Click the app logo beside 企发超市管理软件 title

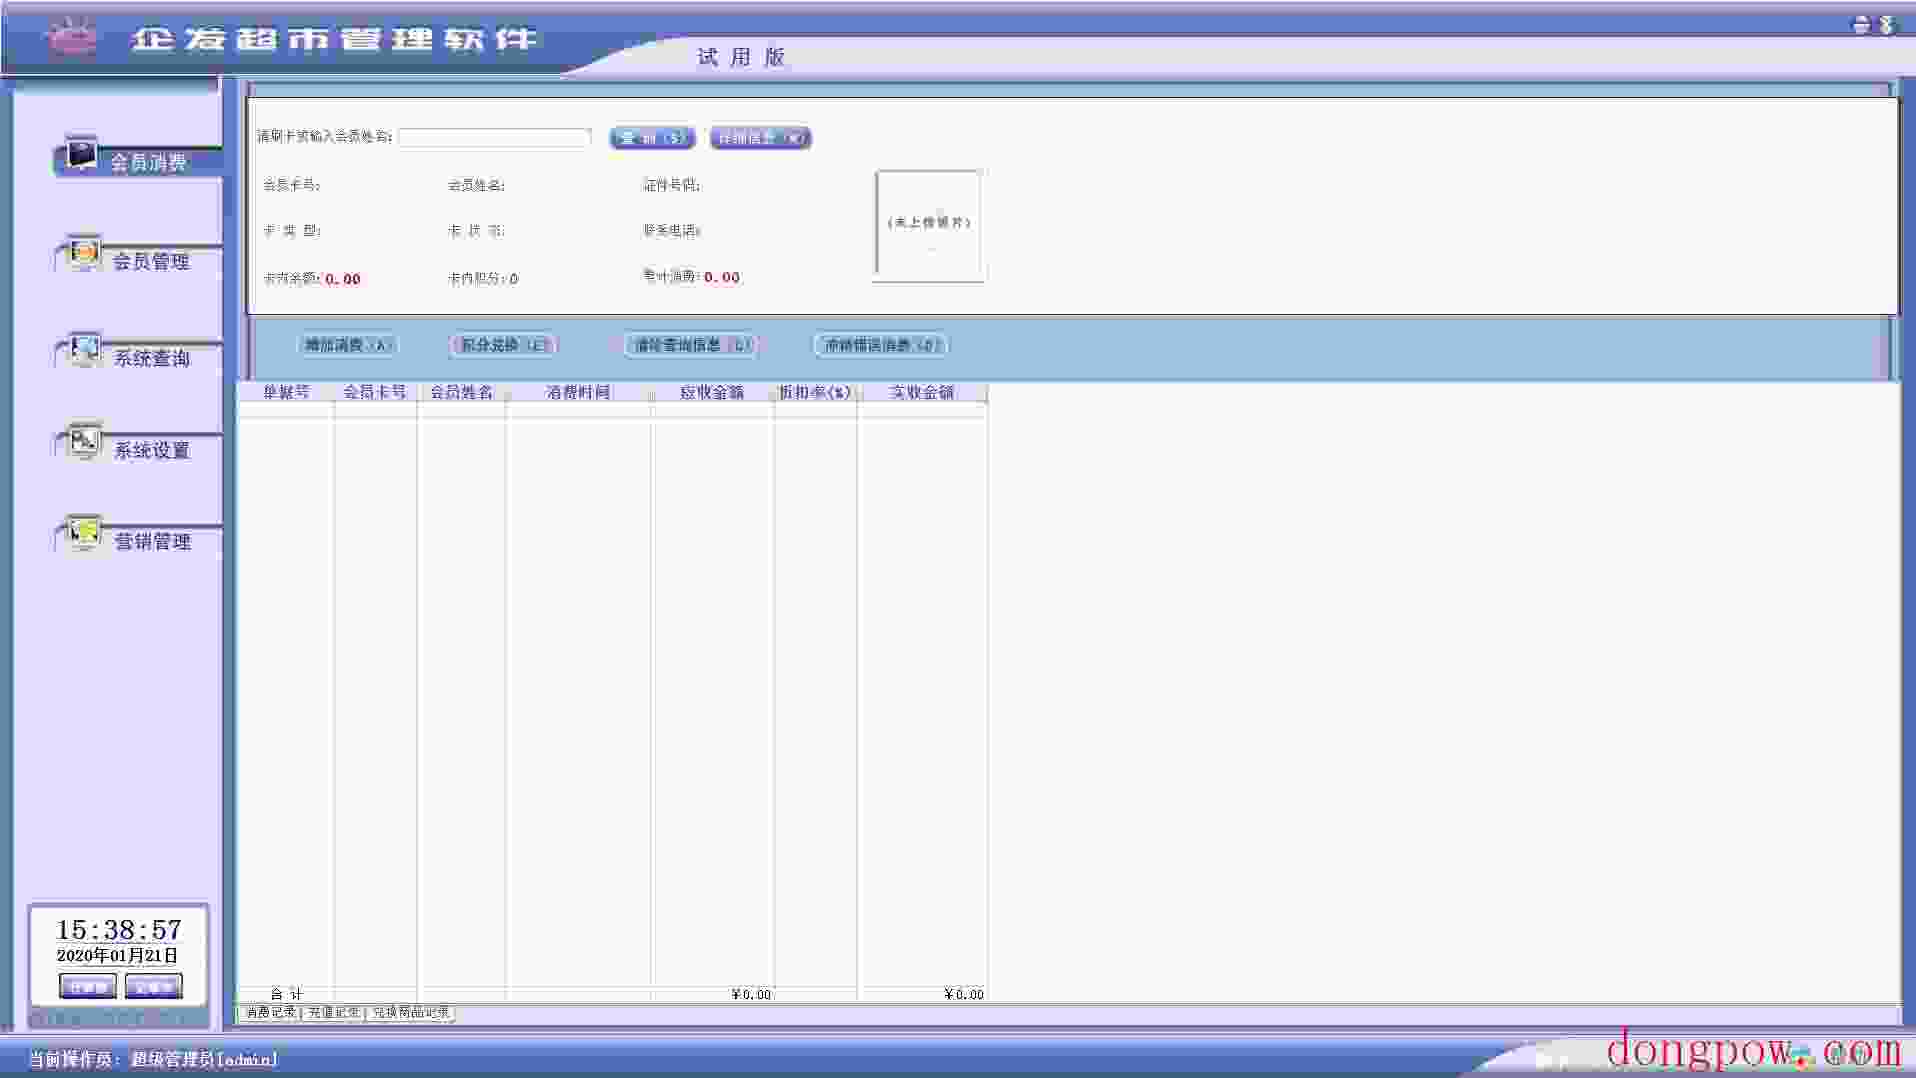tap(73, 38)
